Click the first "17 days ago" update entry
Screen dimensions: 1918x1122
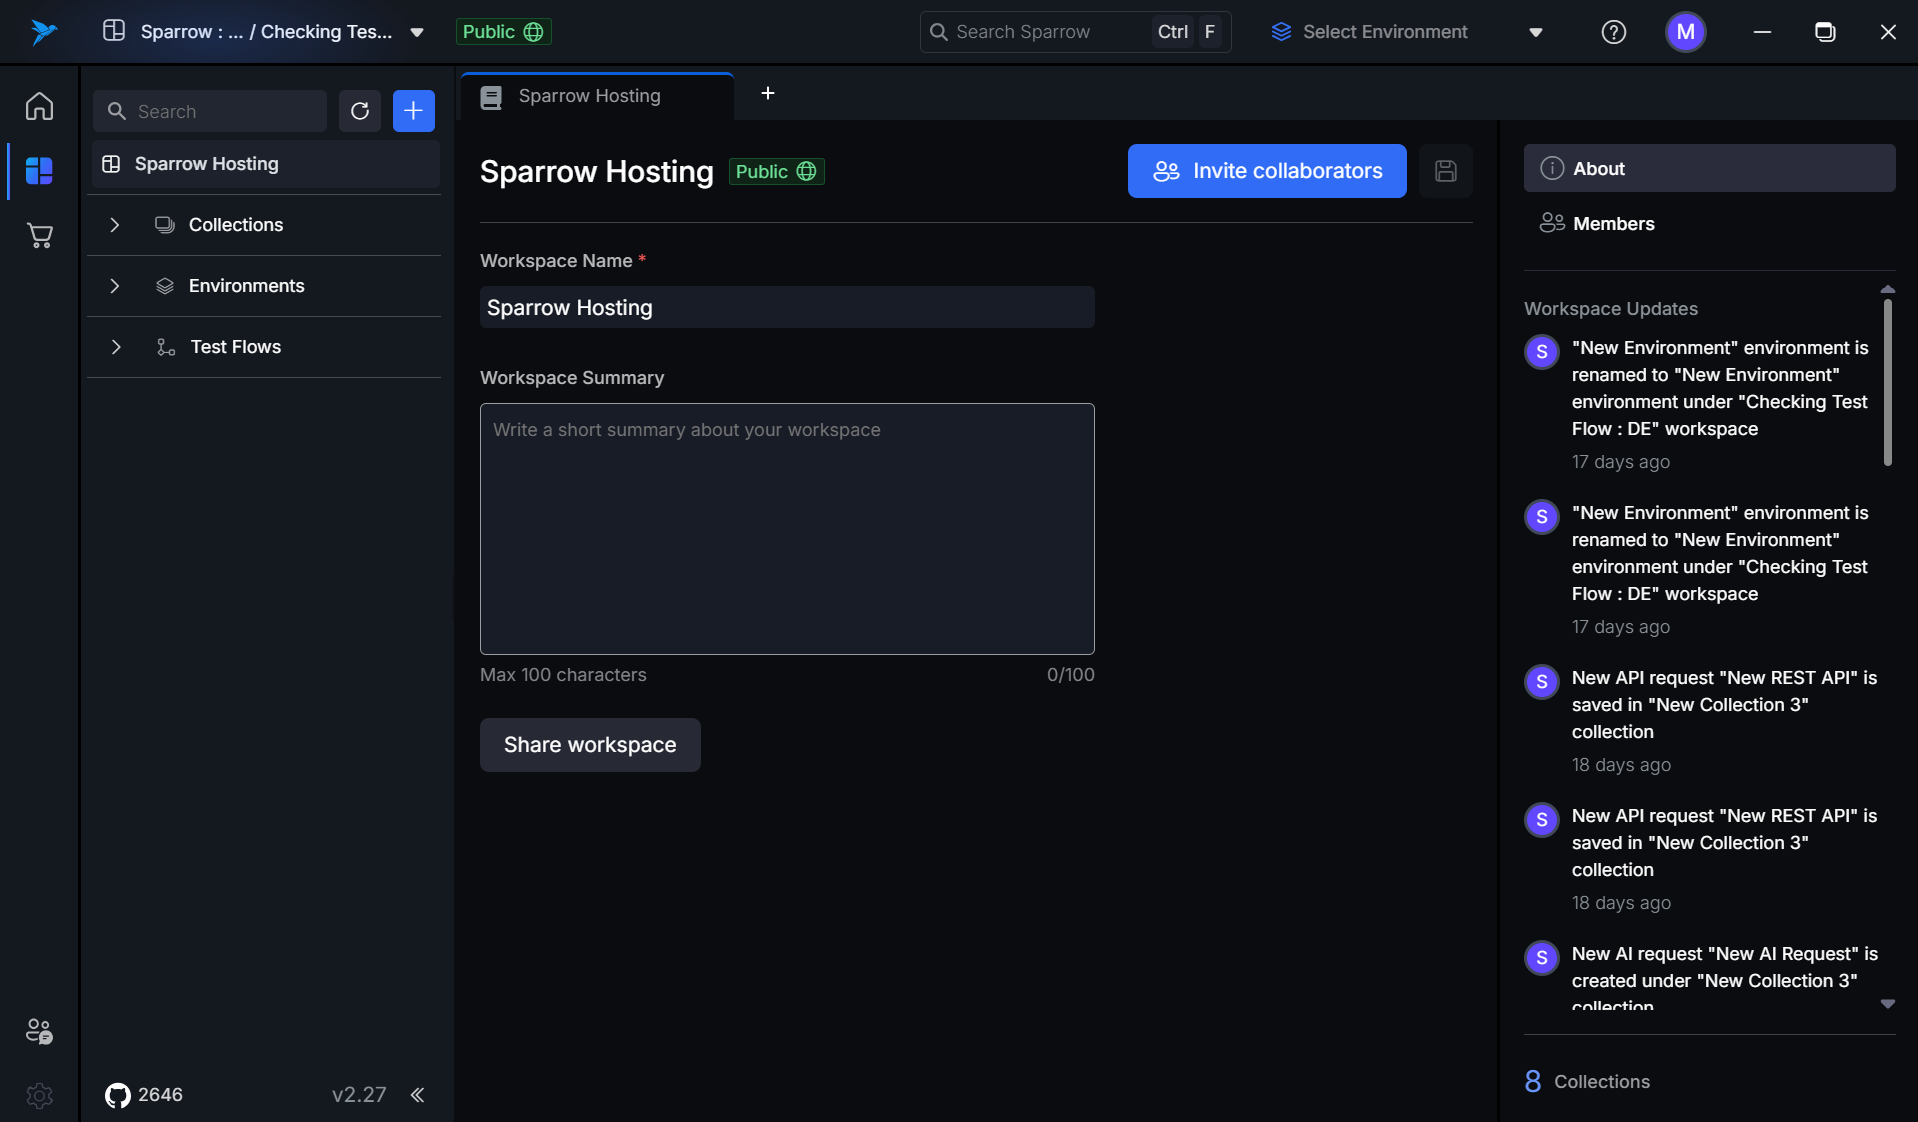click(1700, 404)
